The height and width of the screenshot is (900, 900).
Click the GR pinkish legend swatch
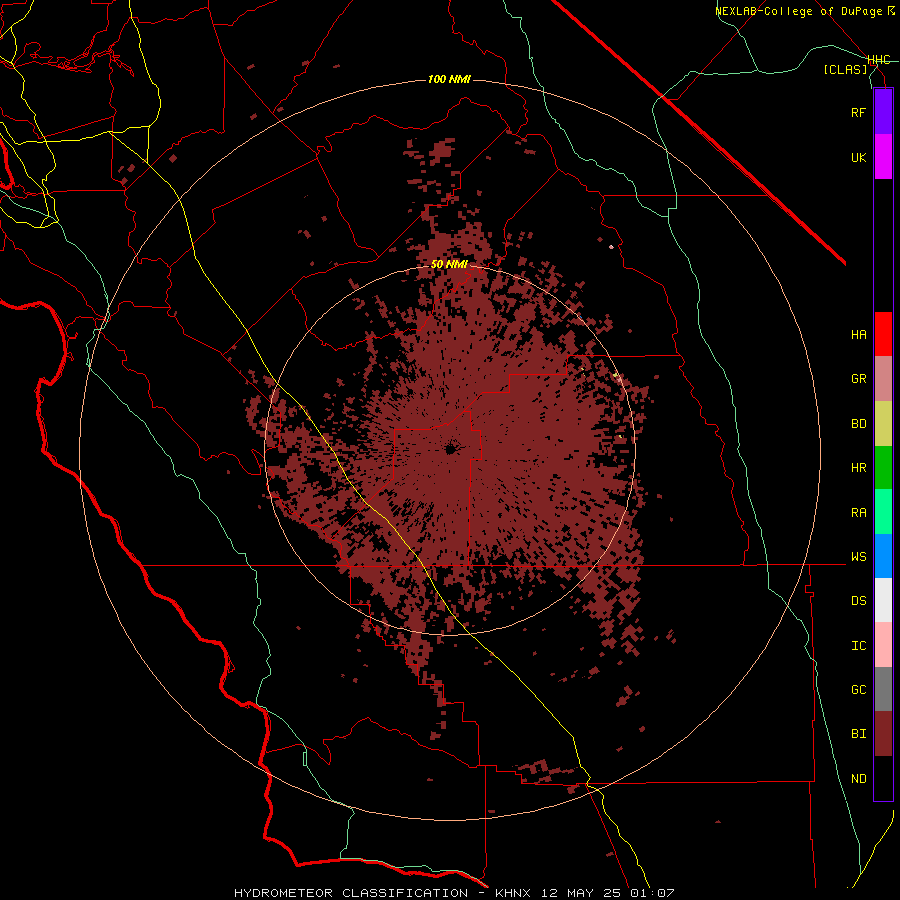[883, 379]
